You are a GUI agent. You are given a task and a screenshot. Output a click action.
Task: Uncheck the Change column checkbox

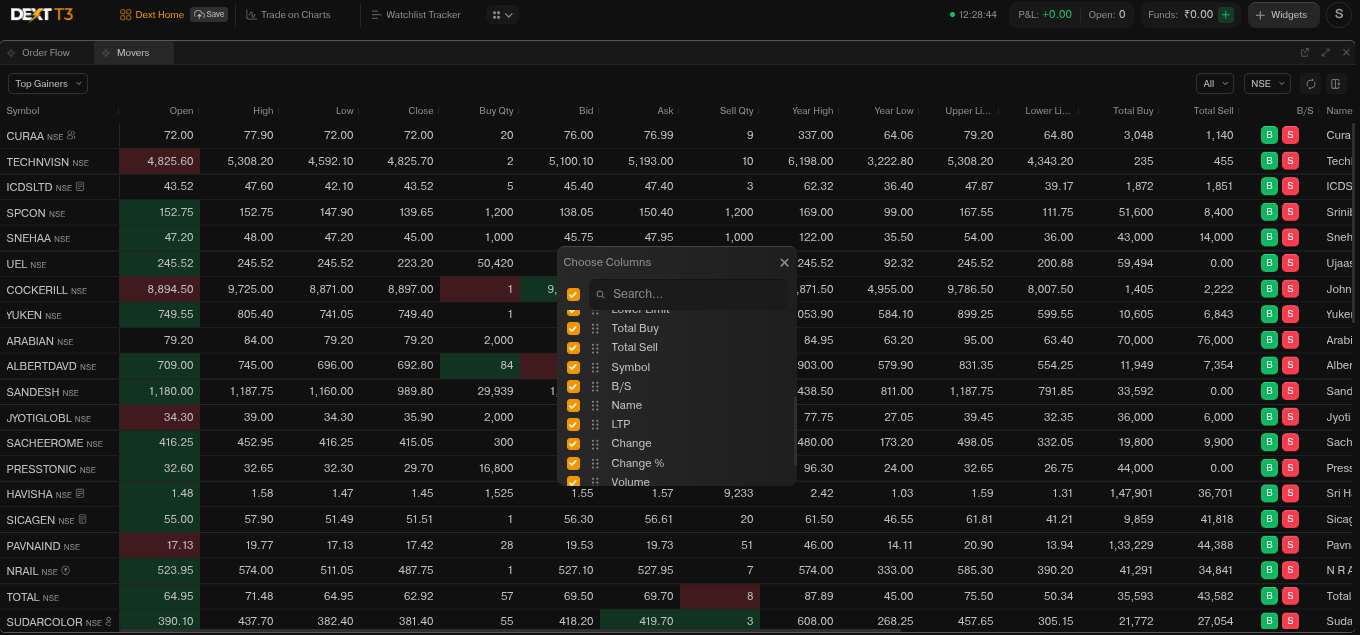point(573,443)
